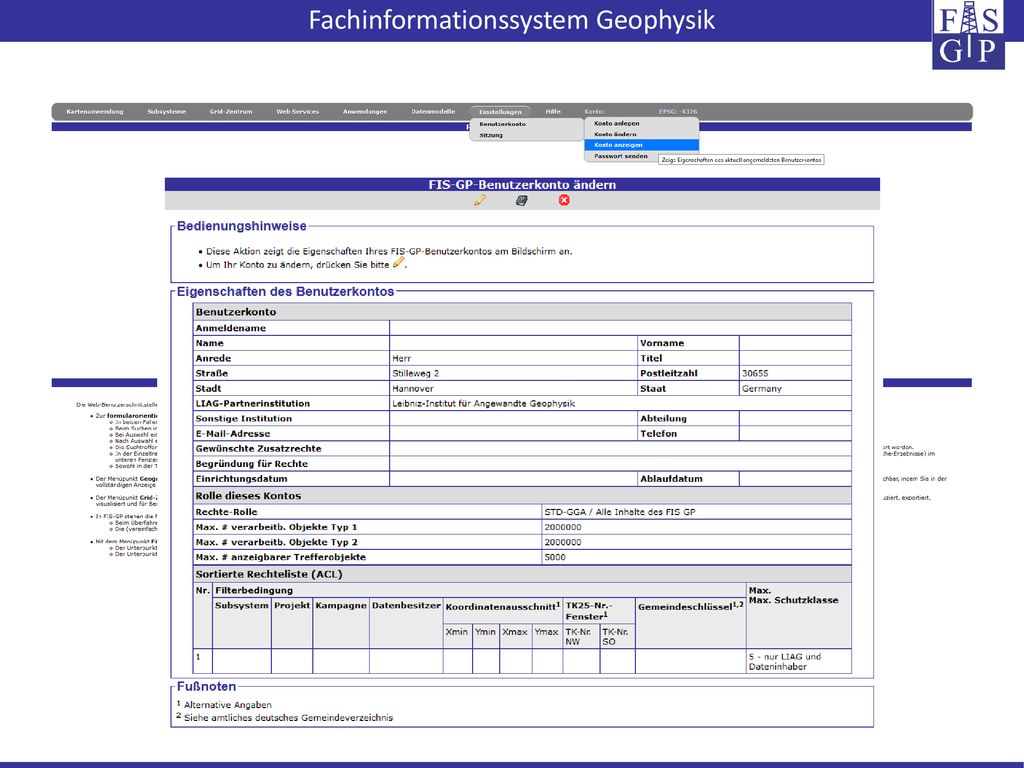Click the Staat value Germany
The image size is (1024, 768).
pyautogui.click(x=761, y=388)
